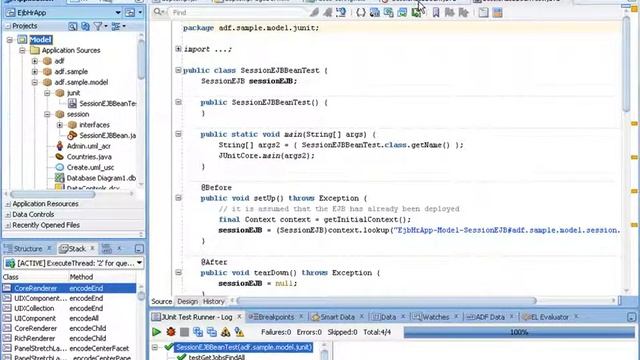The width and height of the screenshot is (640, 360).
Task: Expand Recently Opened Files section
Action: pos(8,225)
